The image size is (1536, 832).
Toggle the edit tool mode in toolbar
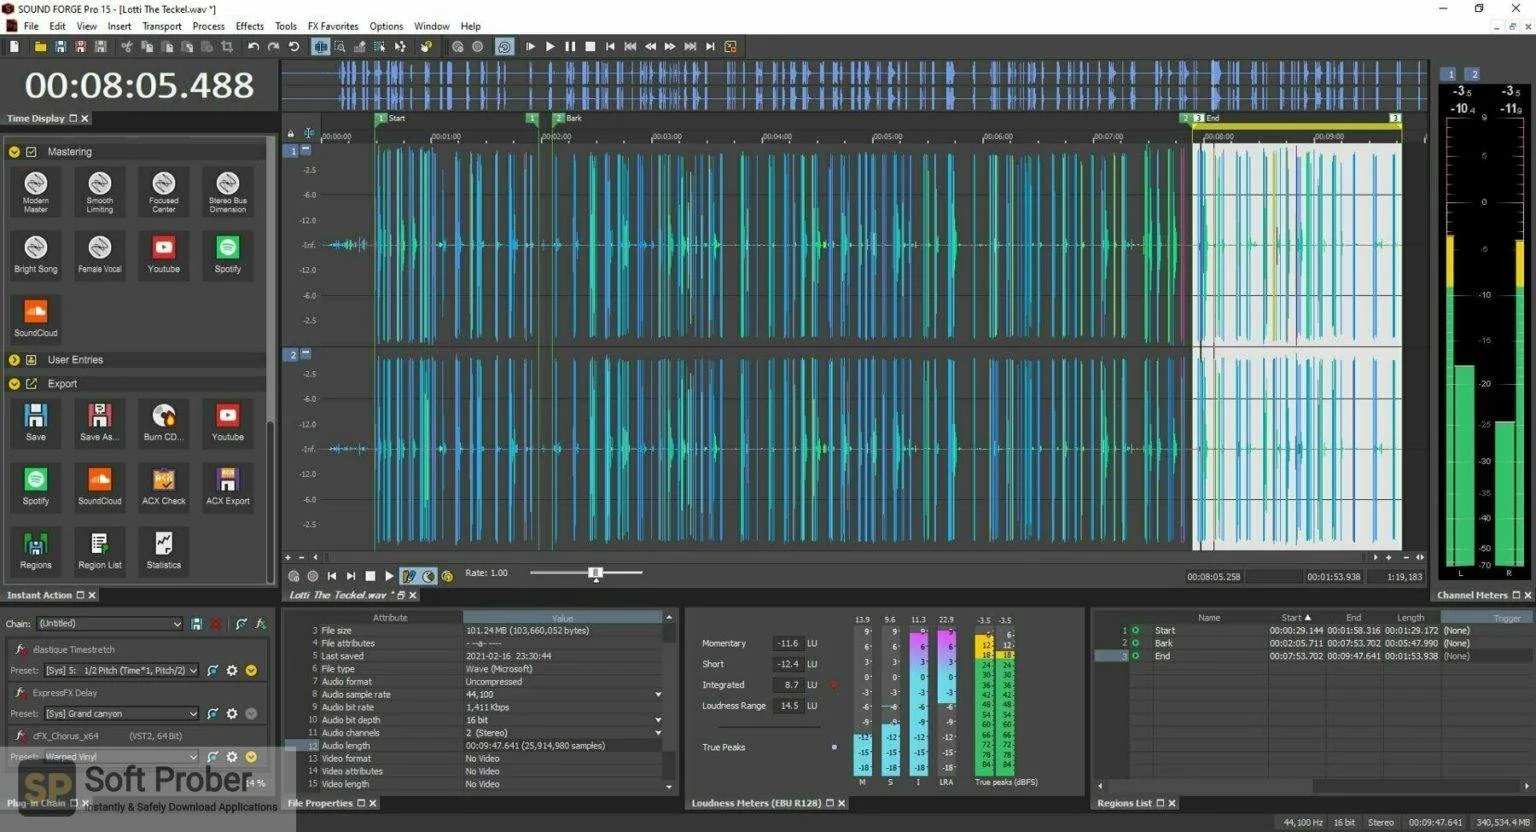tap(320, 47)
